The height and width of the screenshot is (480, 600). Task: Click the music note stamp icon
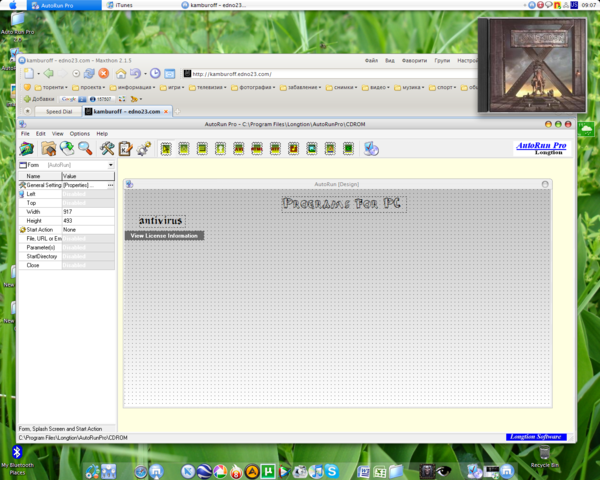point(293,149)
